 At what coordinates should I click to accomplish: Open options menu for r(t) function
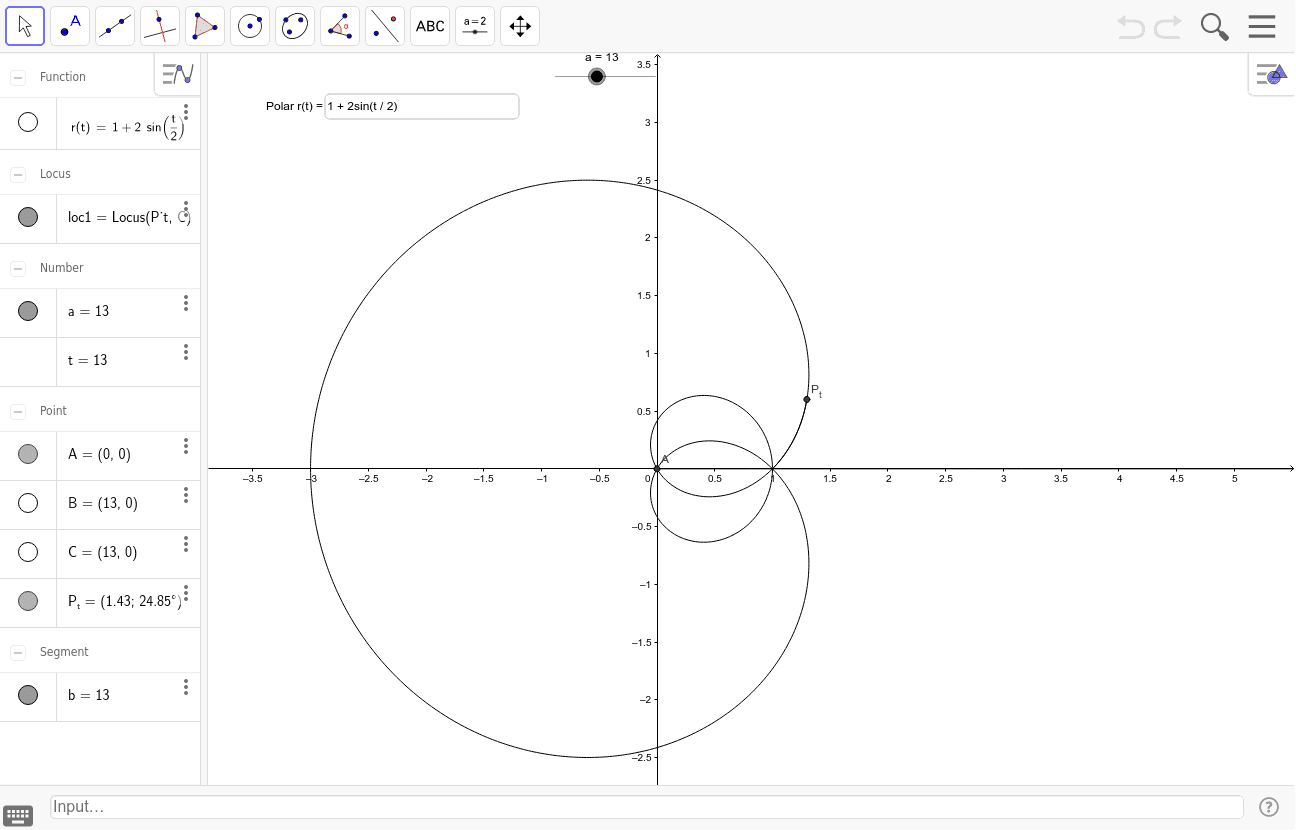(186, 112)
